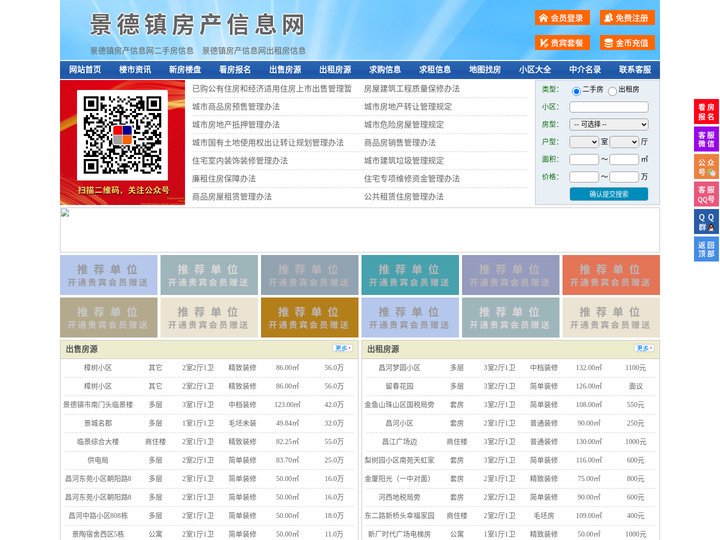Screen dimensions: 720x540
Task: Click the minimum 面积 input field
Action: [x=584, y=159]
